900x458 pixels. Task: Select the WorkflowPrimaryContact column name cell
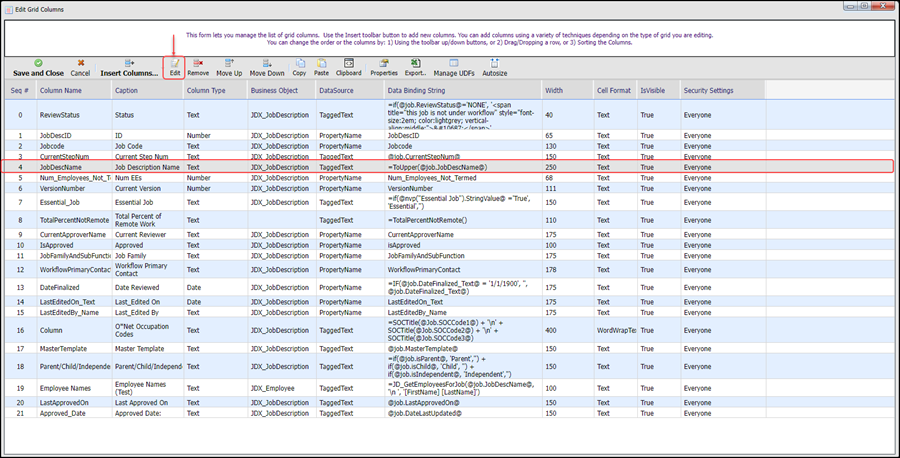[74, 269]
